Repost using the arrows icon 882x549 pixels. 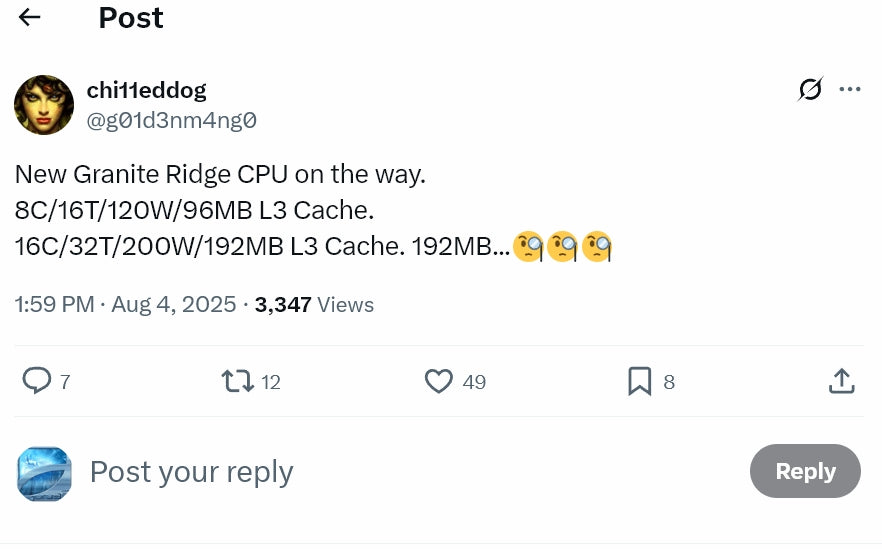click(x=237, y=381)
